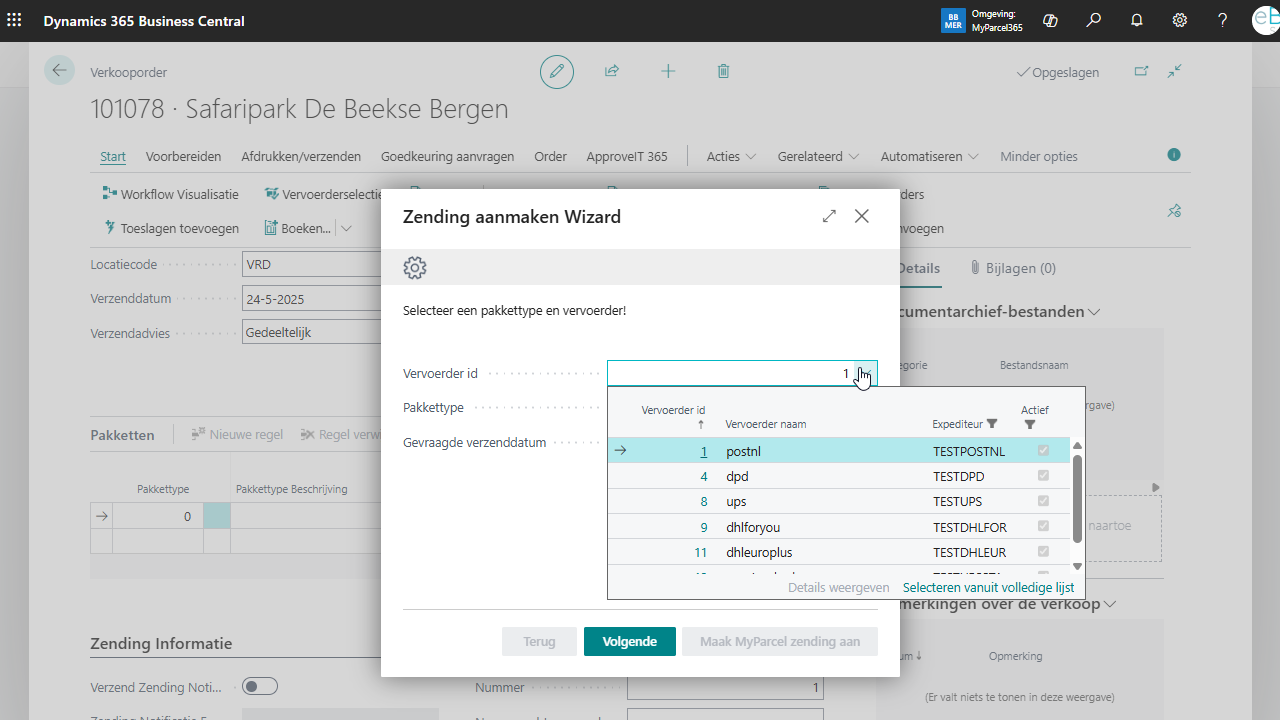Screen dimensions: 1280x720
Task: Click Minder opties
Action: click(x=1039, y=156)
